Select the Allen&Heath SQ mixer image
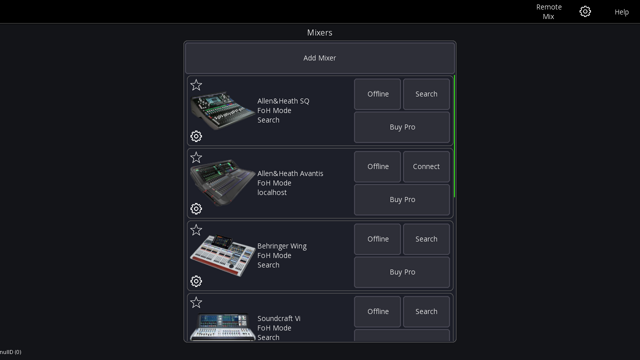The height and width of the screenshot is (360, 640). pos(222,111)
